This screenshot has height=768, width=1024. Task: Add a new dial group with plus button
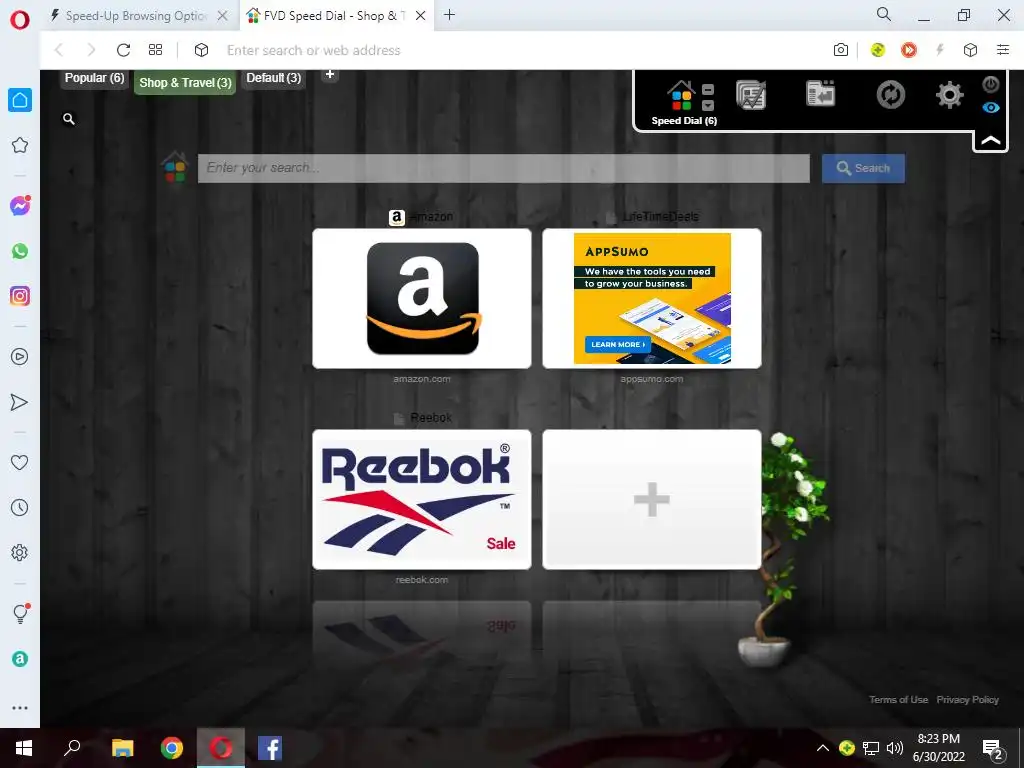[330, 74]
